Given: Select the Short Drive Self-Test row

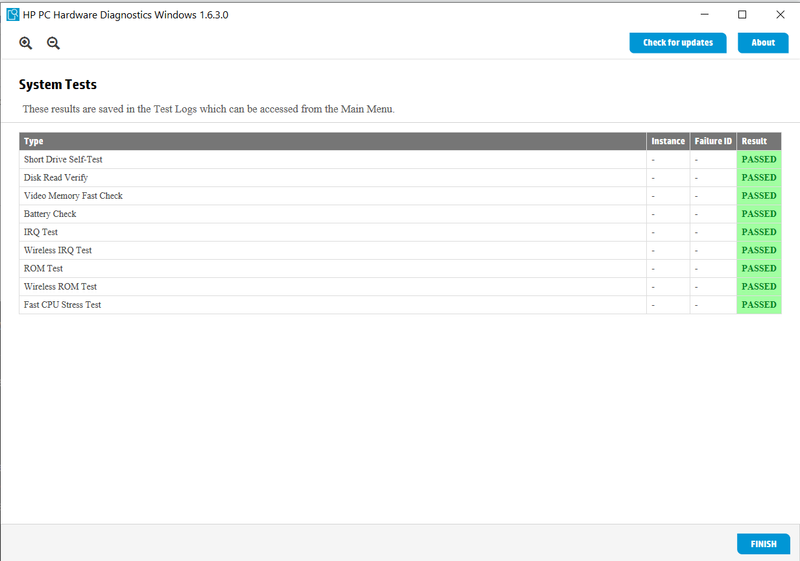Looking at the screenshot, I should (400, 160).
